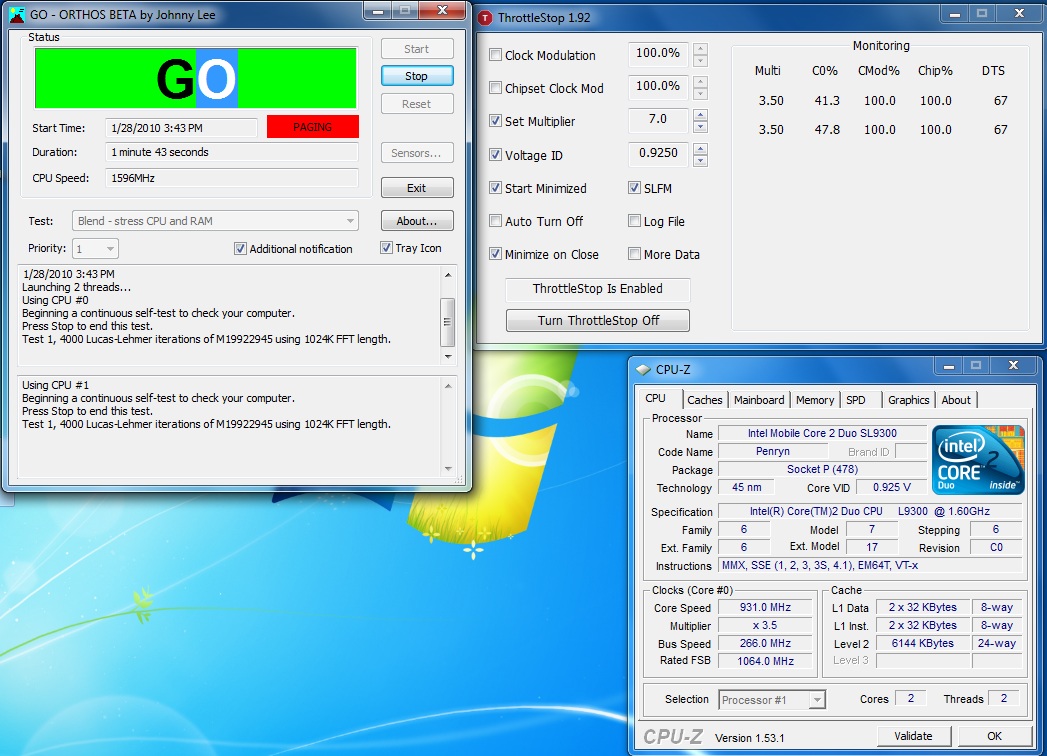The width and height of the screenshot is (1047, 756).
Task: Click the ThrottleStop Is Enabled button
Action: (598, 289)
